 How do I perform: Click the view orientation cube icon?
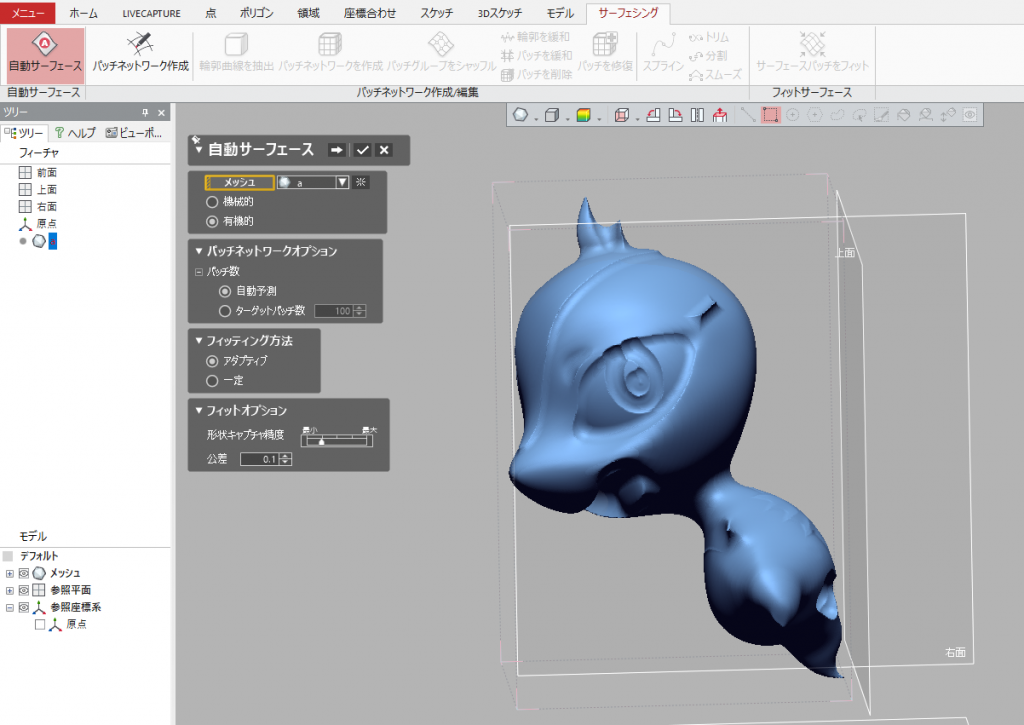pos(622,115)
